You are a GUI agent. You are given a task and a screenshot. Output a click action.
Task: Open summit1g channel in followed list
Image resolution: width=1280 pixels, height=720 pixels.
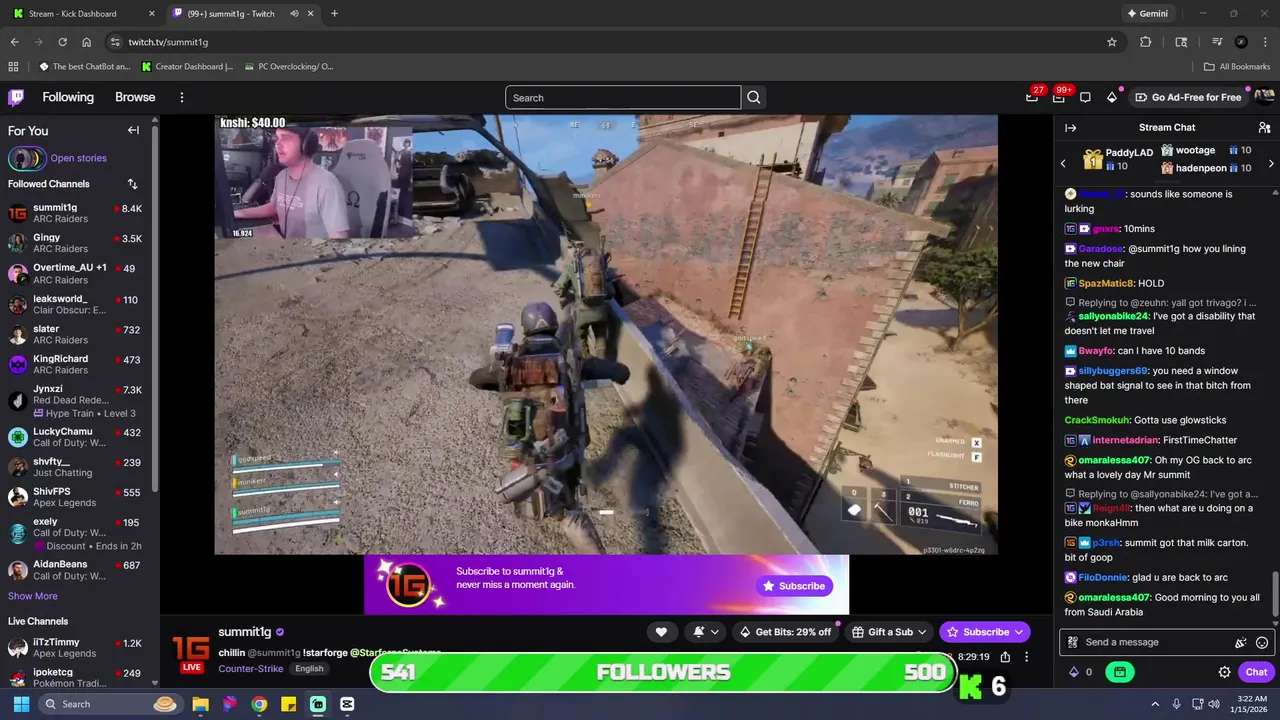[76, 213]
